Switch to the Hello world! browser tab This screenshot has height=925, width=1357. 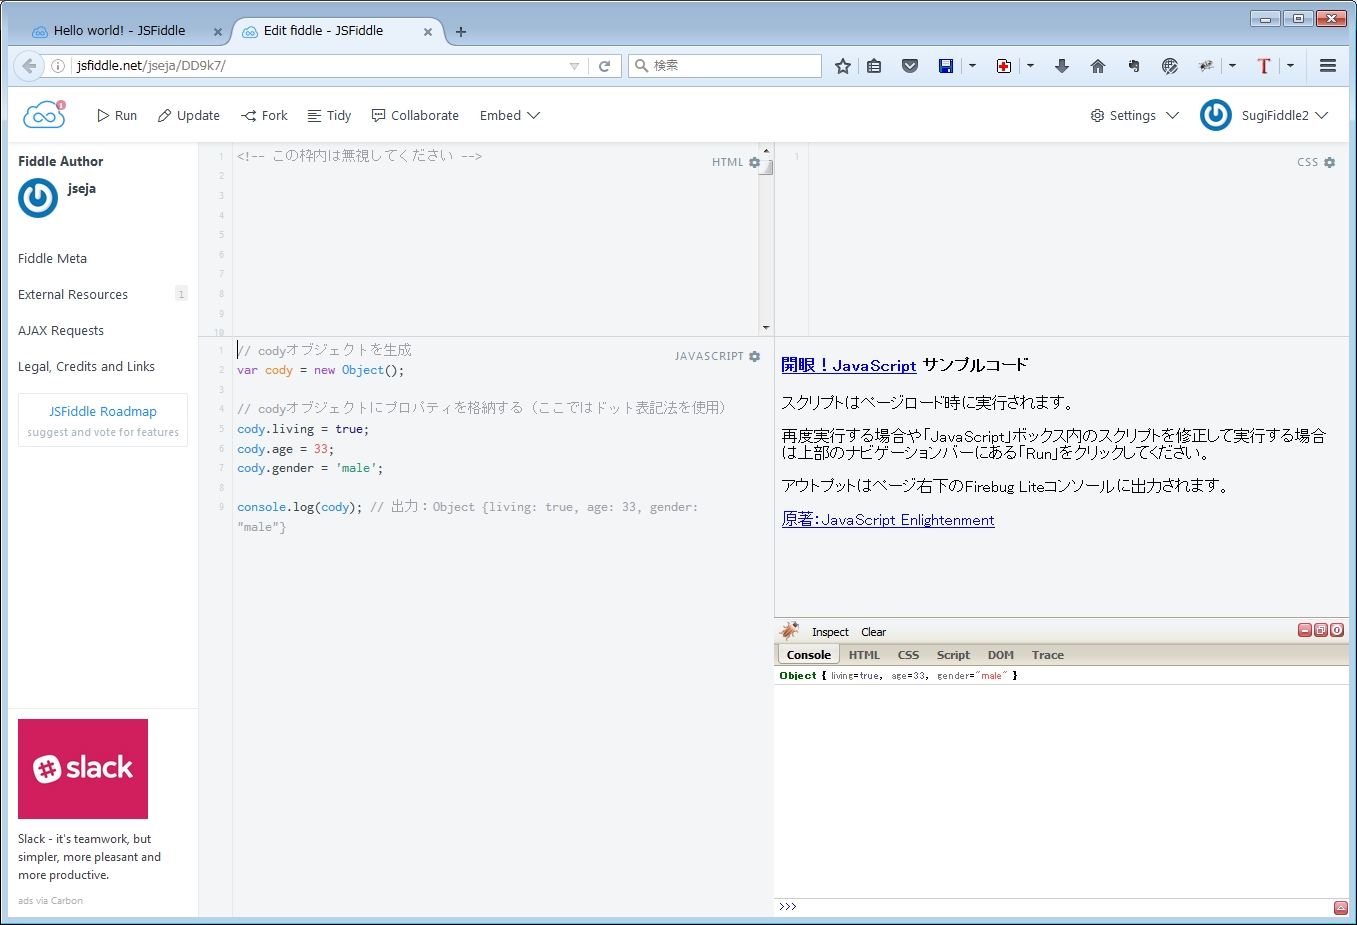(x=119, y=31)
